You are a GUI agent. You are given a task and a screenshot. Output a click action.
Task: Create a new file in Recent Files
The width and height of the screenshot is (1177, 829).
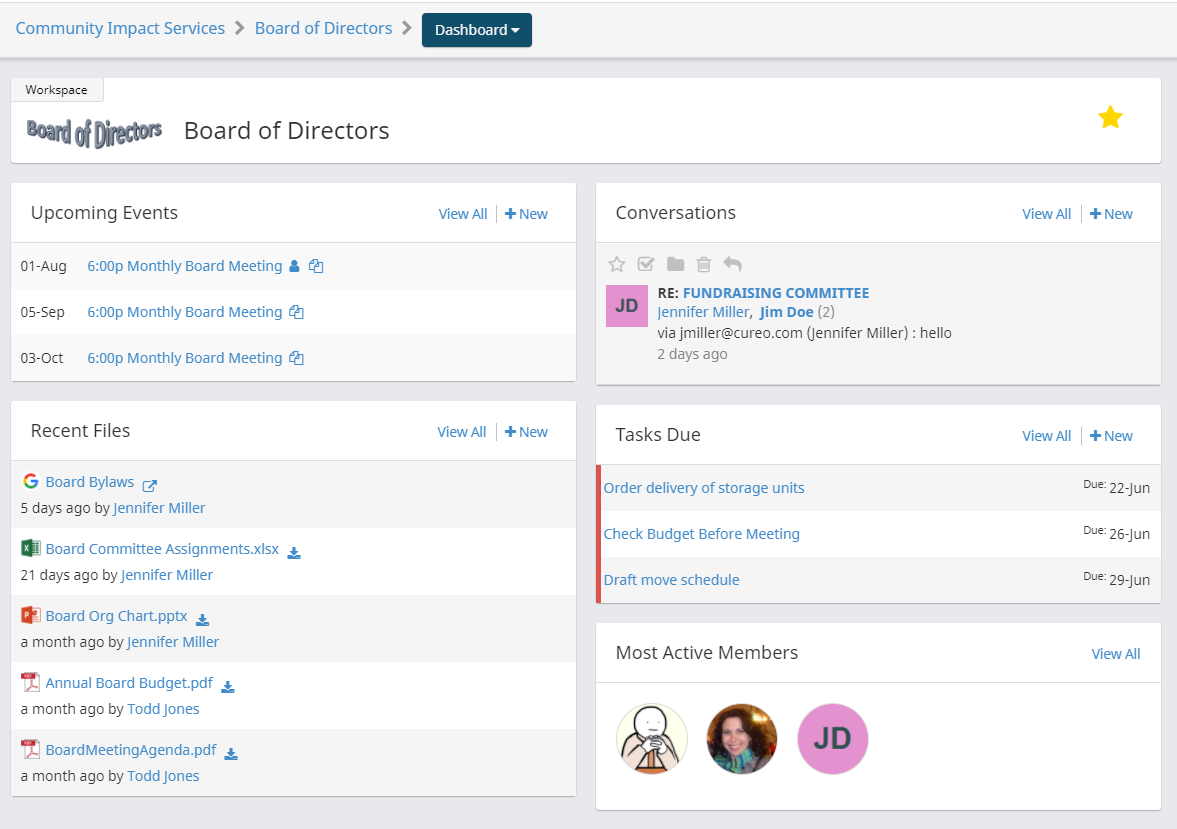pyautogui.click(x=526, y=432)
